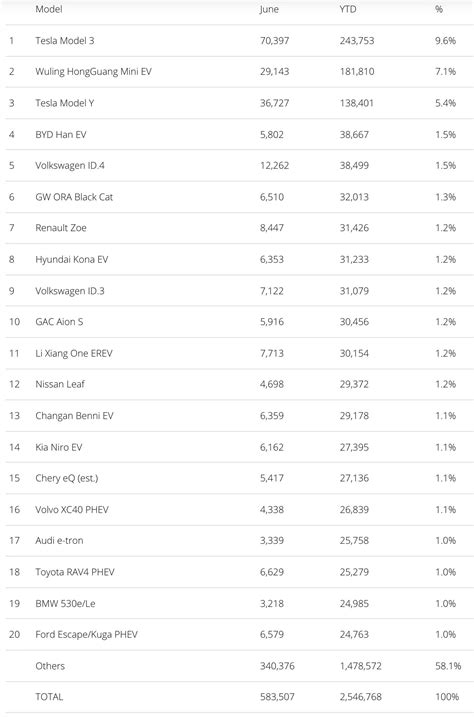
Task: Click Hyundai Kona EV model name
Action: 72,260
